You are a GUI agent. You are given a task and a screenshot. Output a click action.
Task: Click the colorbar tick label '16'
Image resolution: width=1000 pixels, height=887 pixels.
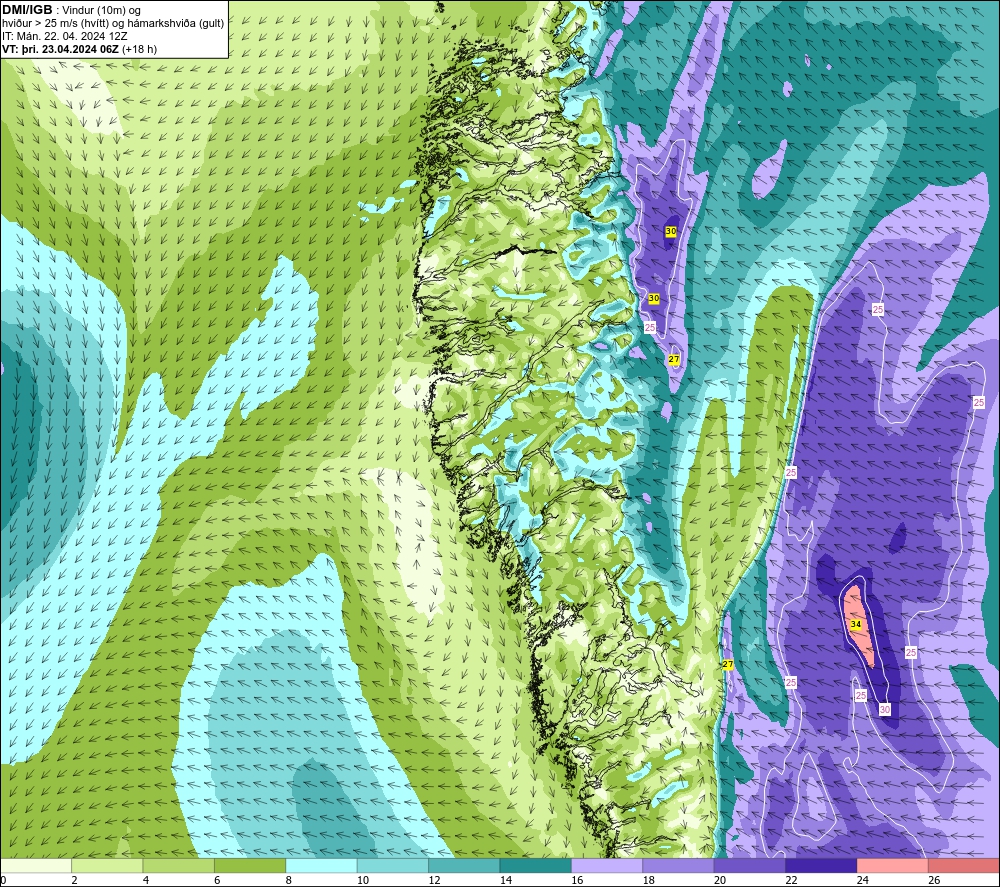pyautogui.click(x=577, y=880)
